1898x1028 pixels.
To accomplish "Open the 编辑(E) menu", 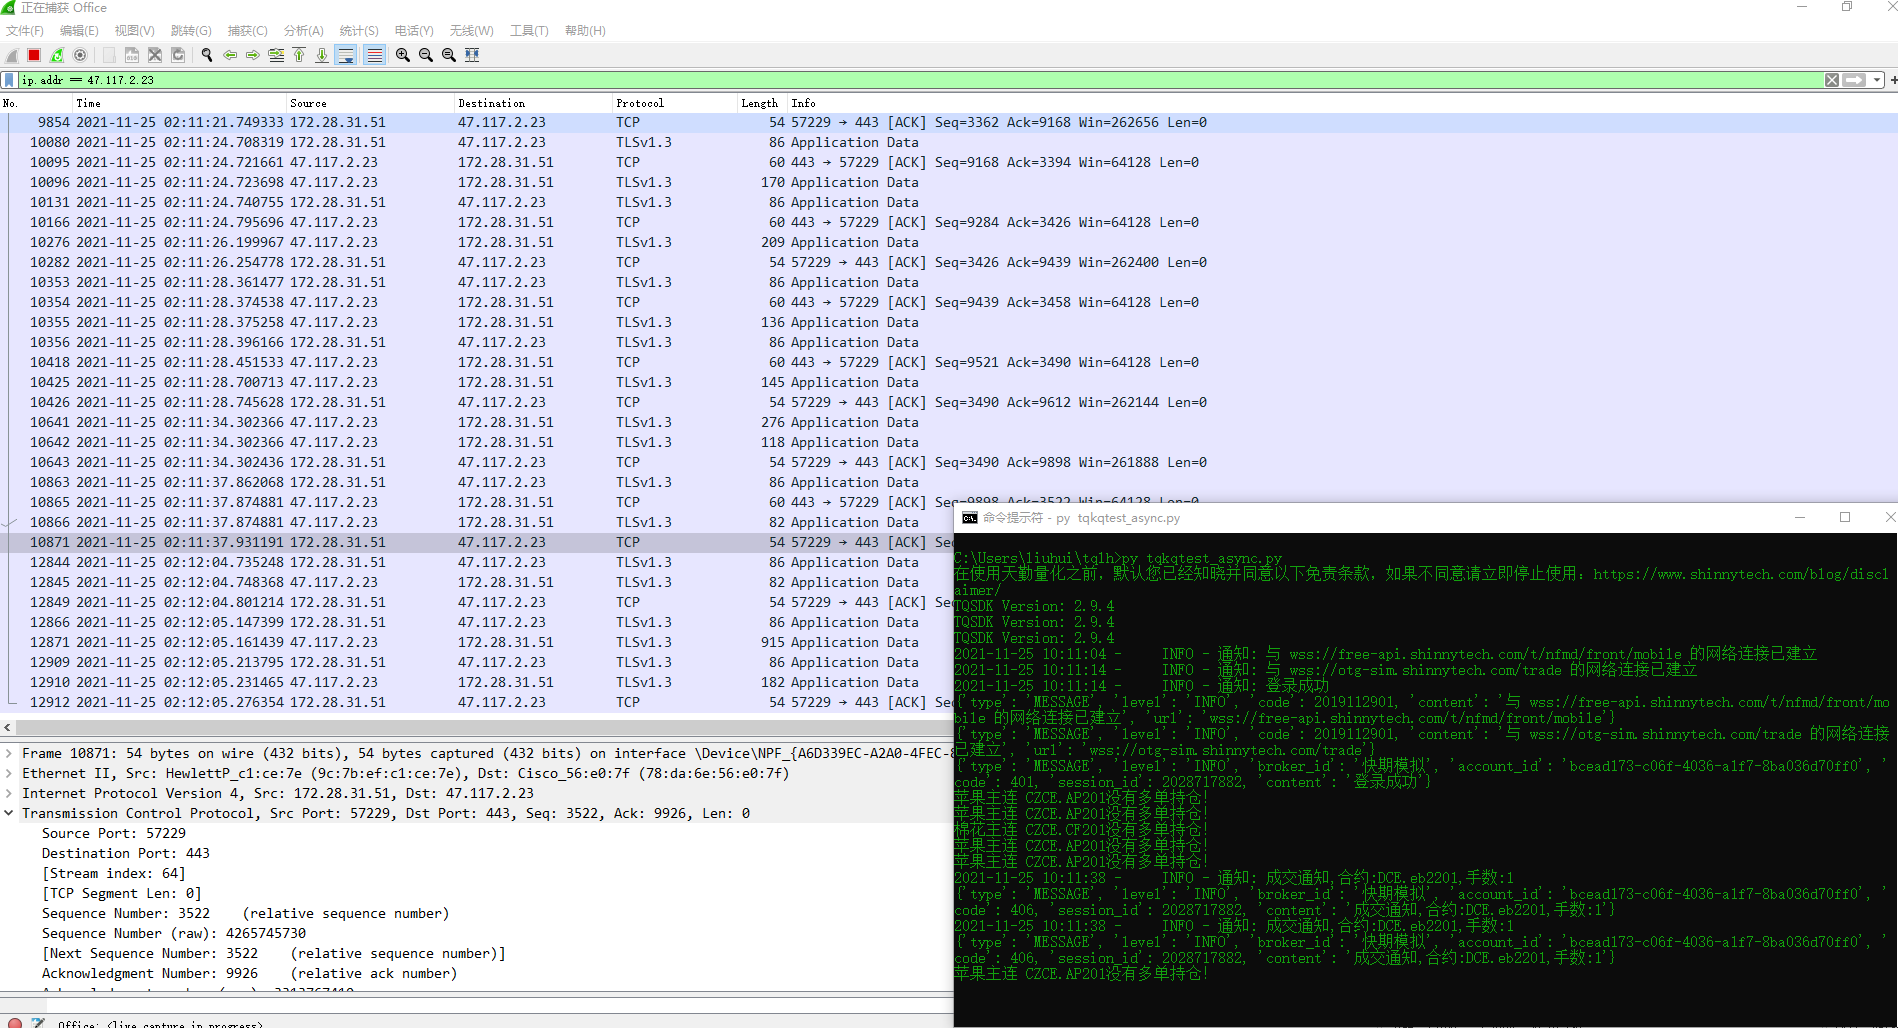I will [x=79, y=31].
